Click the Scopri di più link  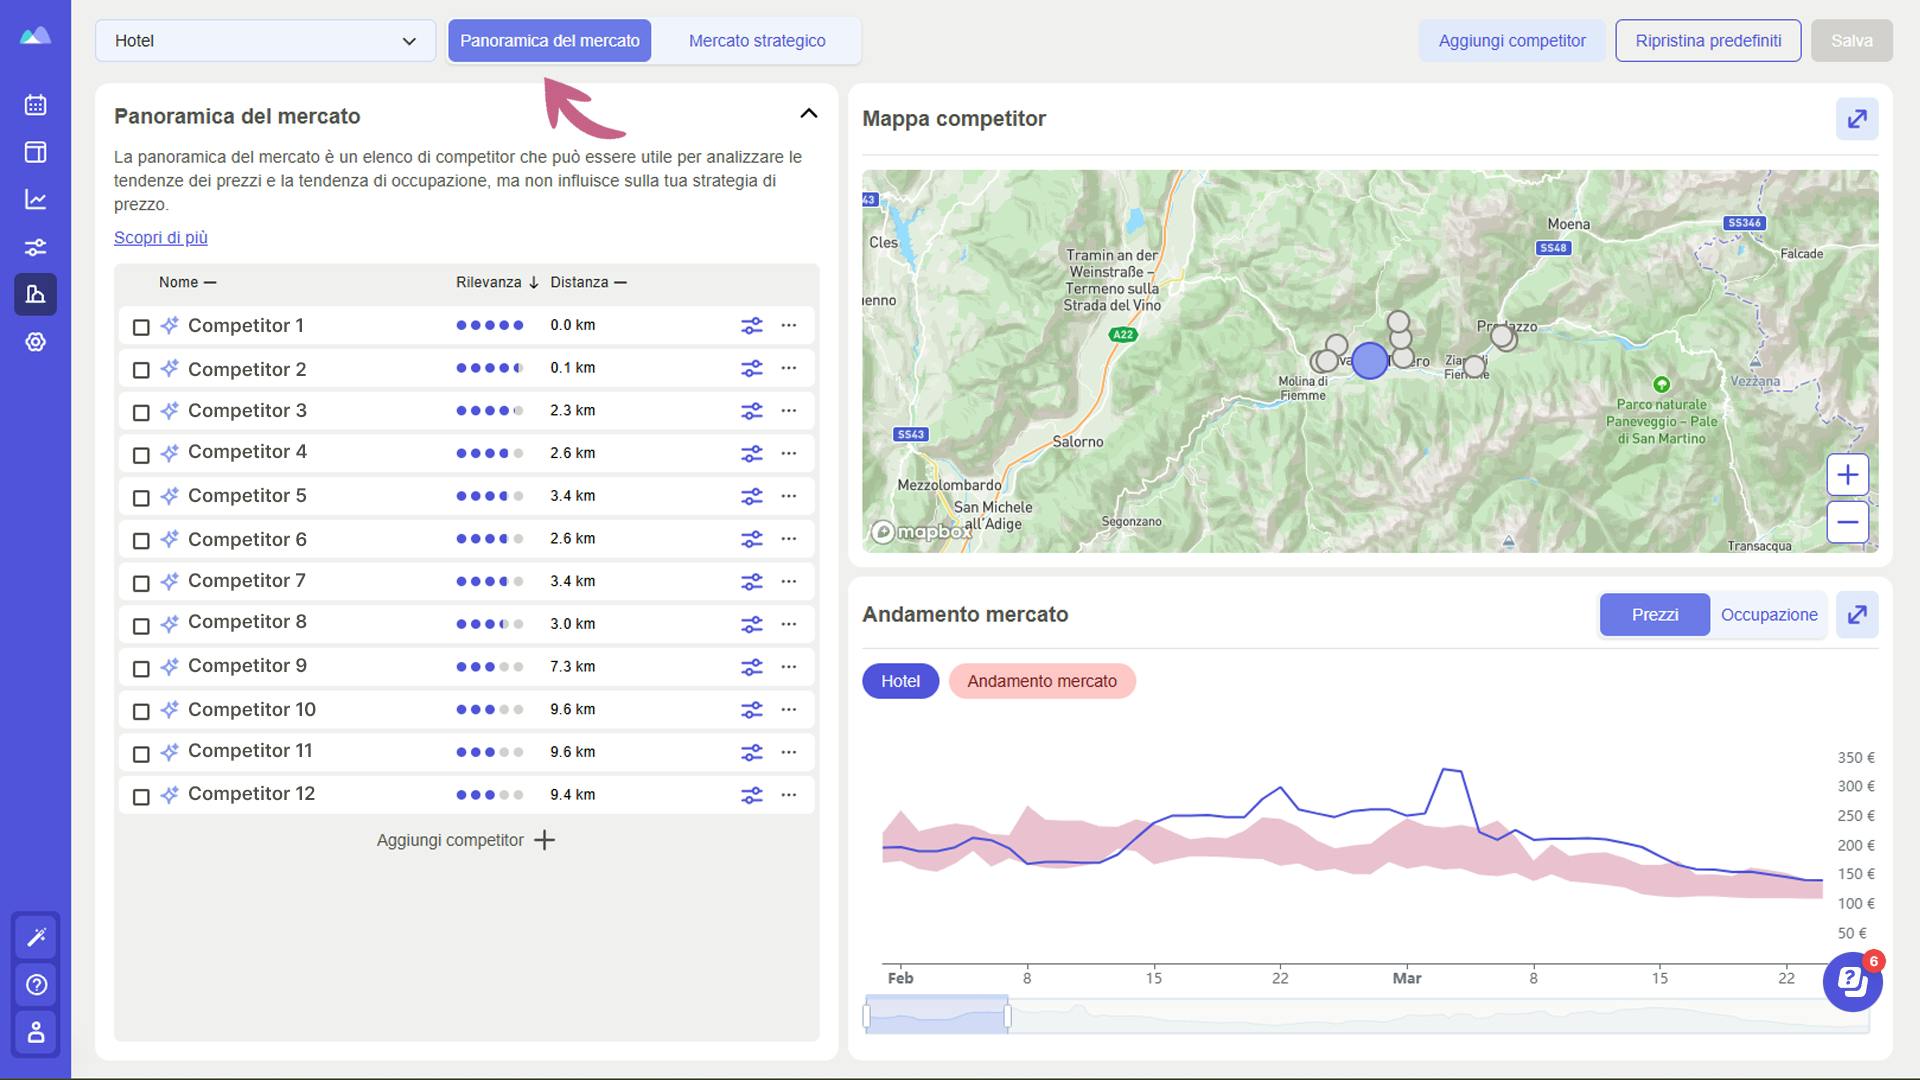click(x=160, y=237)
